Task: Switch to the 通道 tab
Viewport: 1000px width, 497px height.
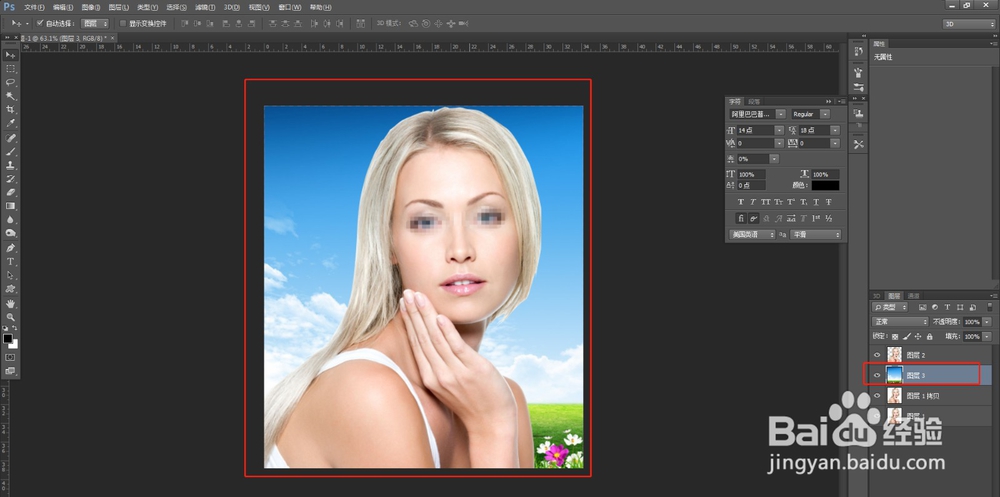Action: (x=913, y=296)
